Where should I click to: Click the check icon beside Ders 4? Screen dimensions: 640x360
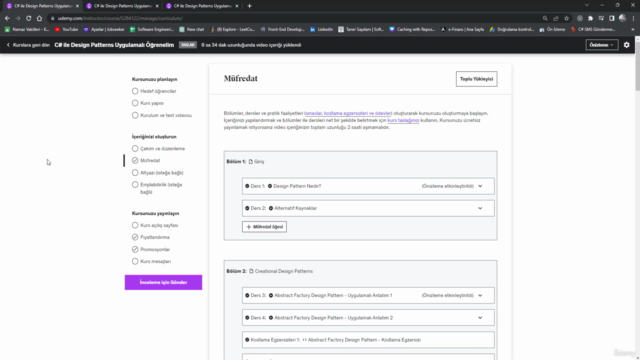(247, 318)
